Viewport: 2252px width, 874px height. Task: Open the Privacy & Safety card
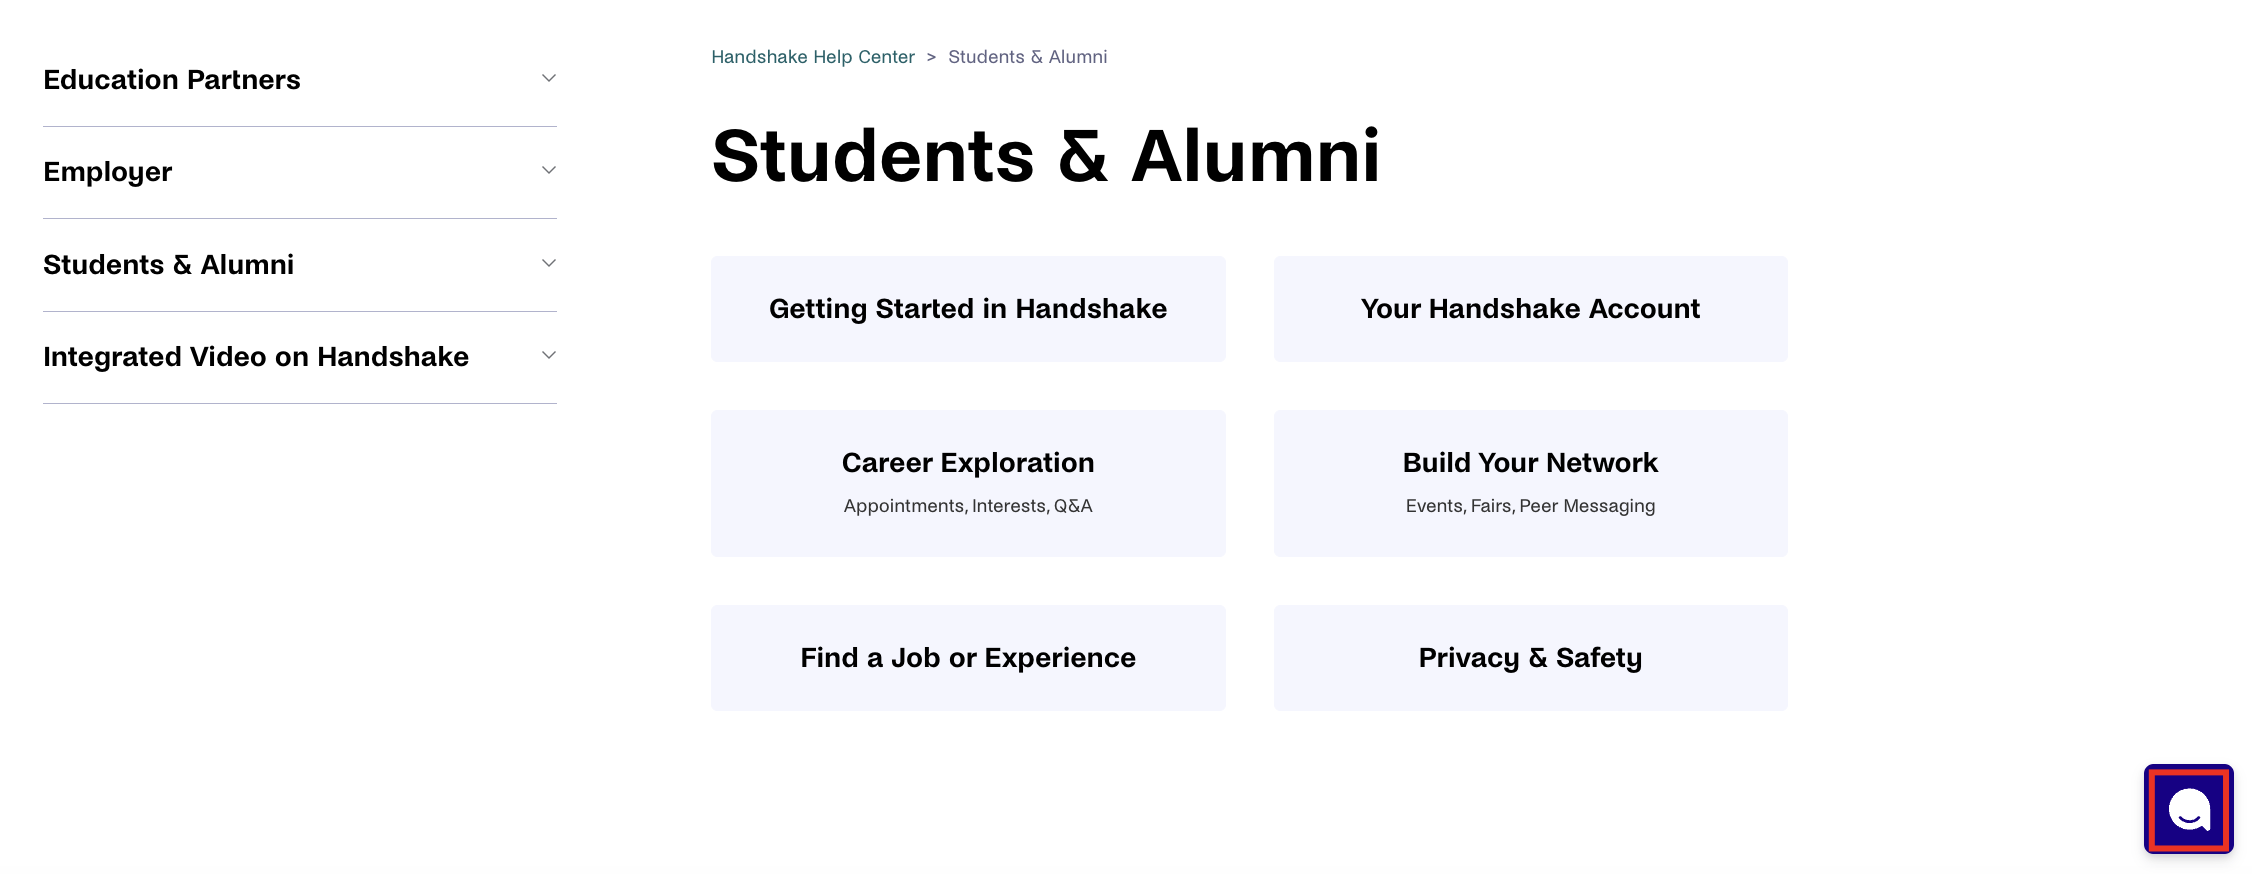(1531, 658)
